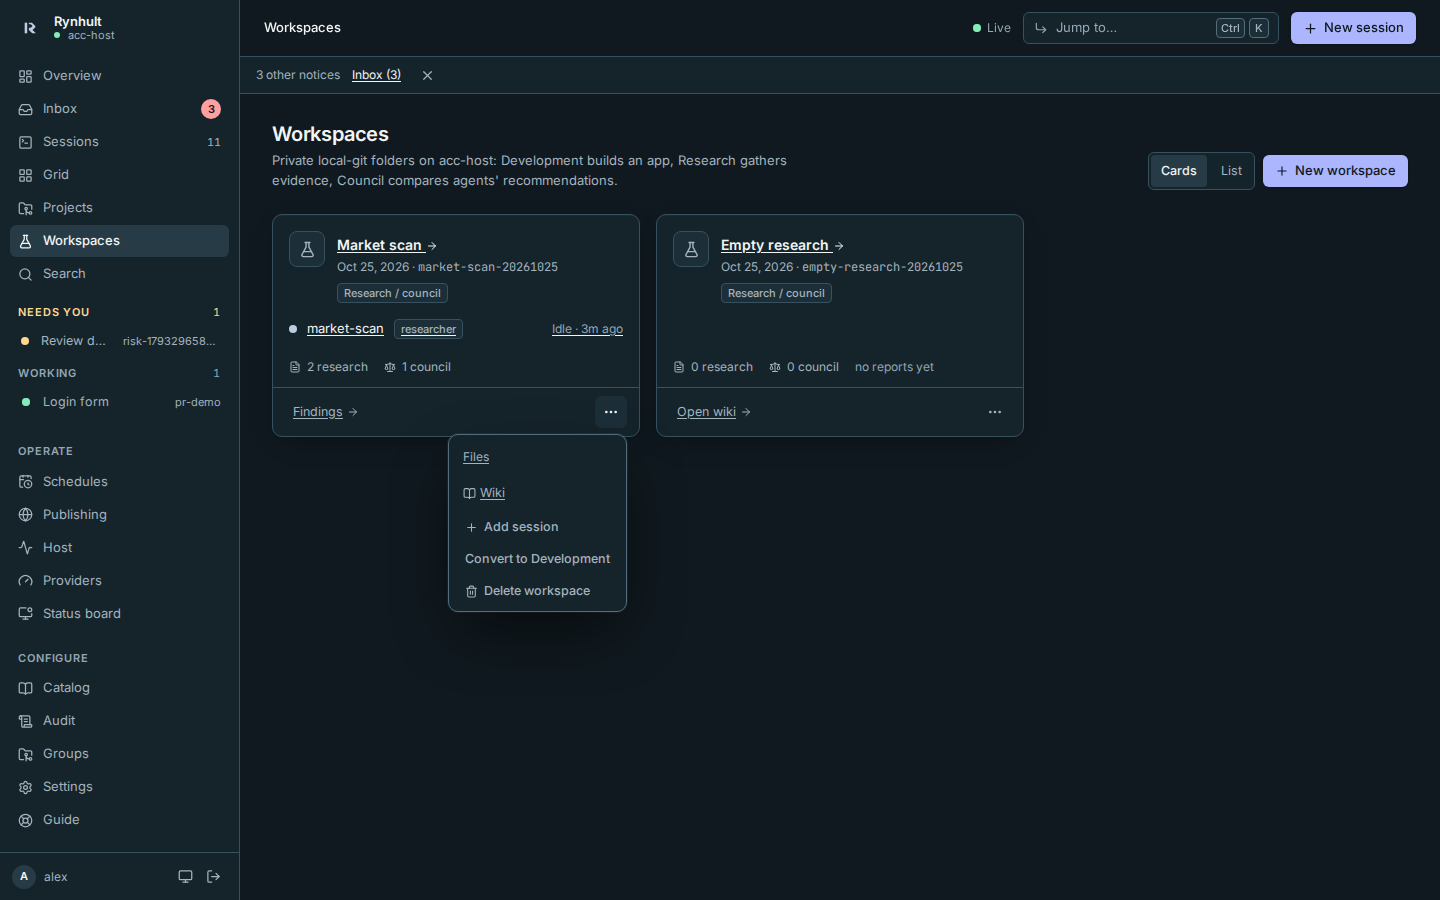Open the Grid view sidebar item

tap(119, 175)
